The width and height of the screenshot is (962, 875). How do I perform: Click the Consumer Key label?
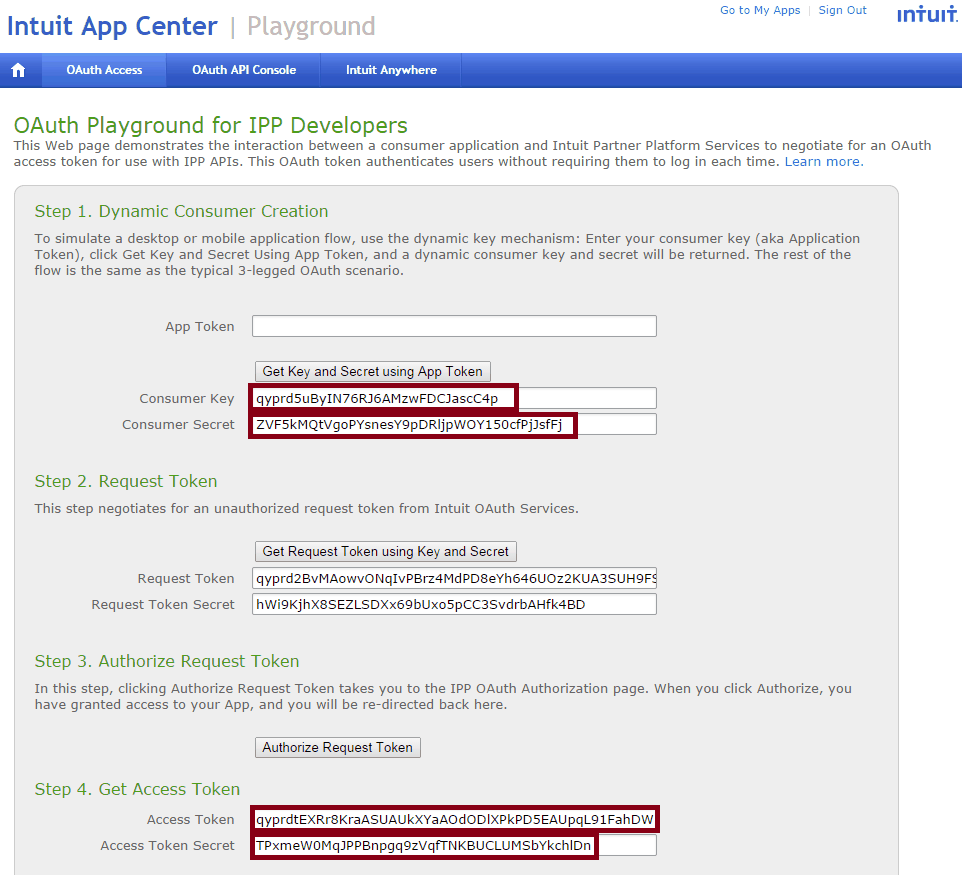[x=187, y=398]
